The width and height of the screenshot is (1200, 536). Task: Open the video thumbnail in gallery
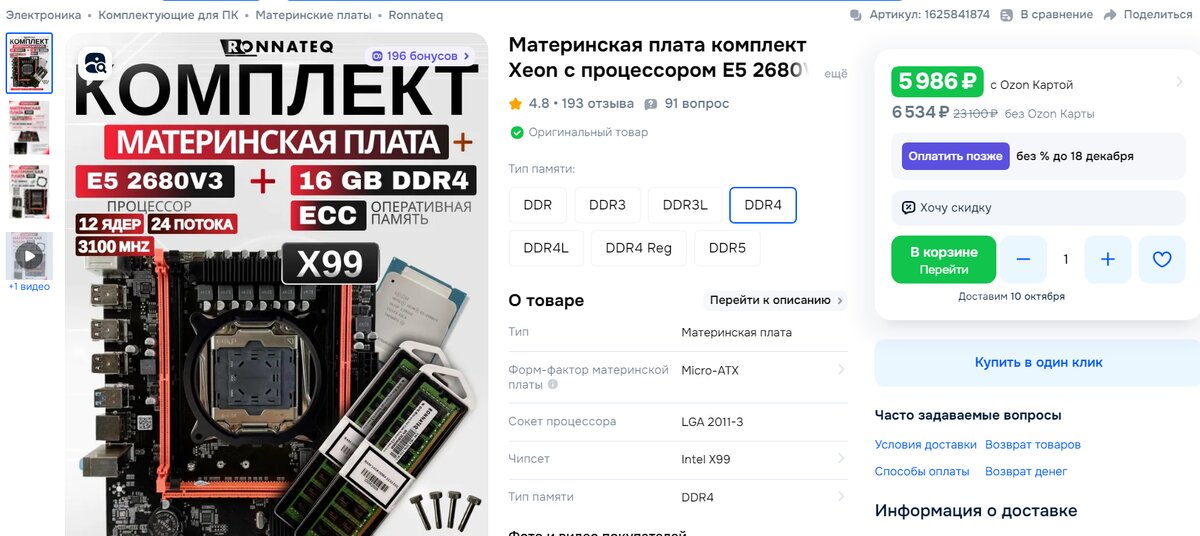click(x=30, y=257)
